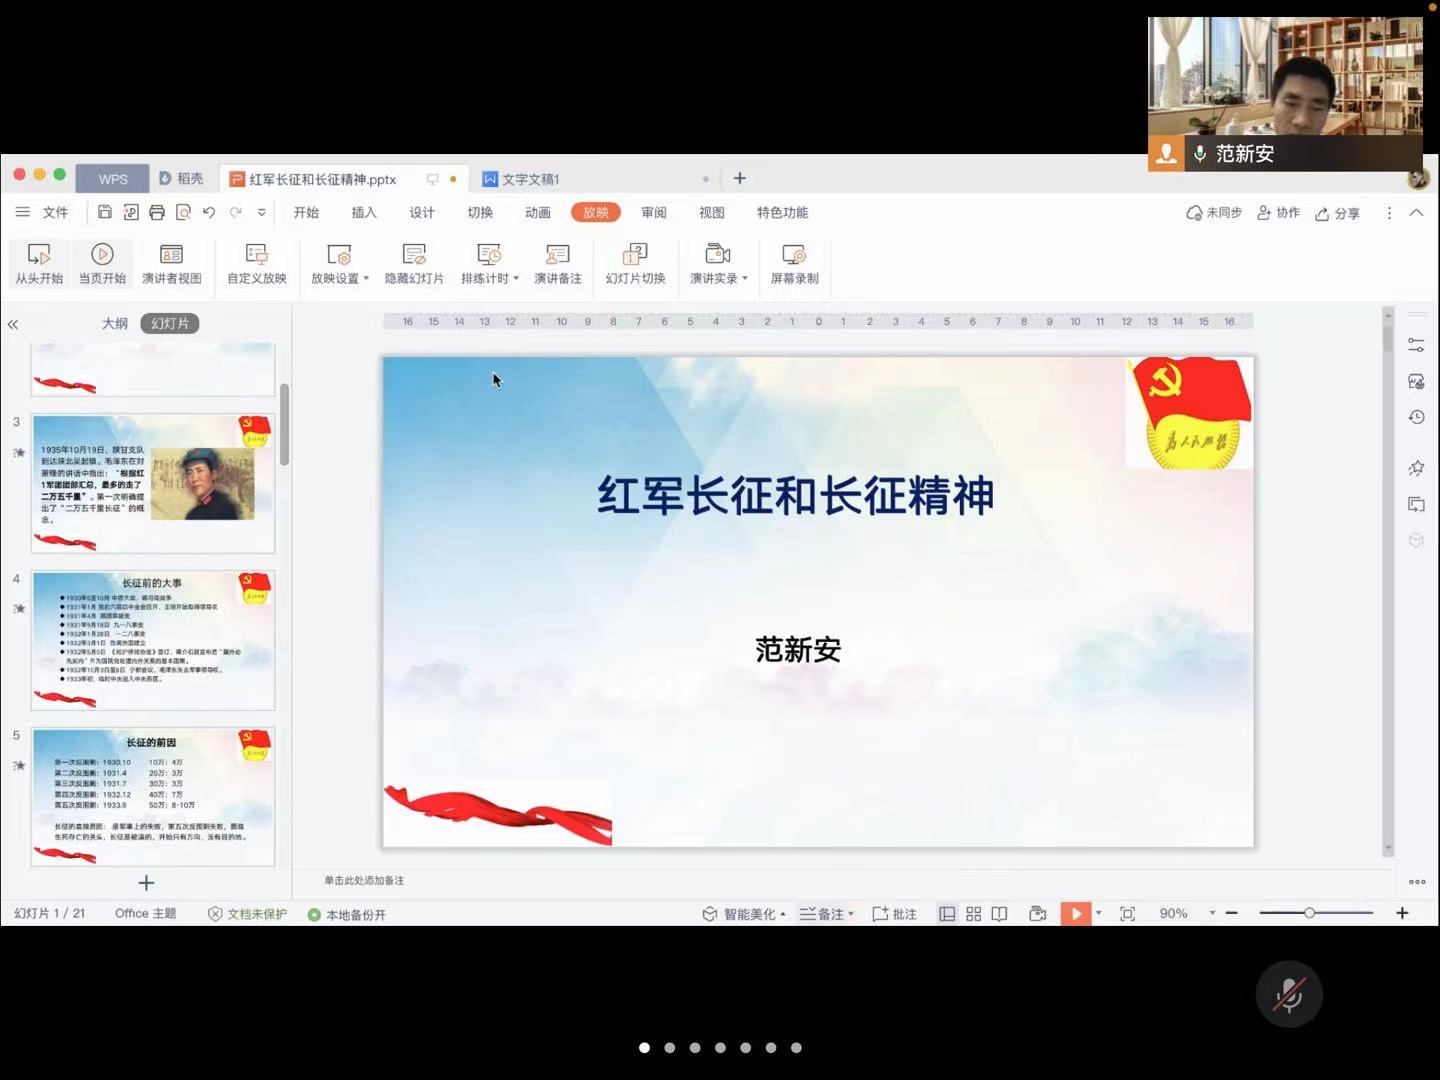The height and width of the screenshot is (1080, 1440).
Task: Start slideshow with 从头开始 icon
Action: (x=39, y=255)
